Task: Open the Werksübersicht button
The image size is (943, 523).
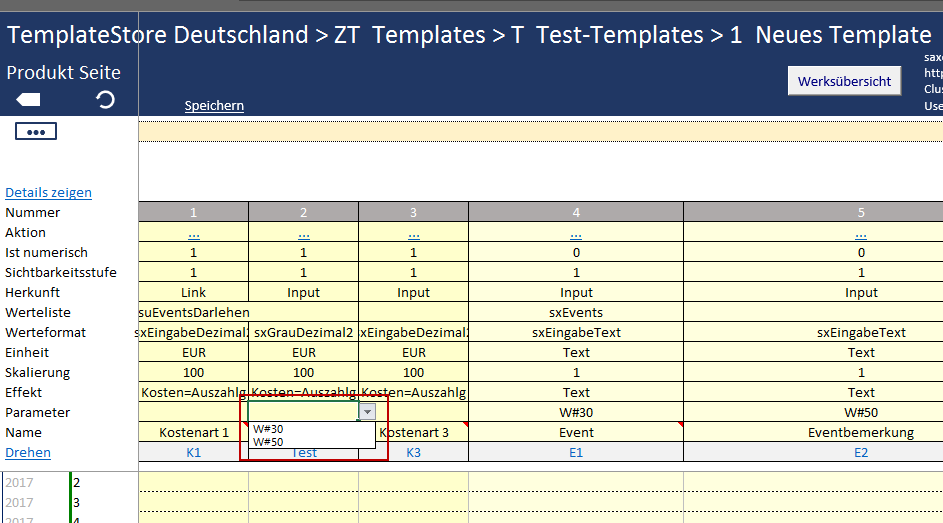Action: [844, 81]
